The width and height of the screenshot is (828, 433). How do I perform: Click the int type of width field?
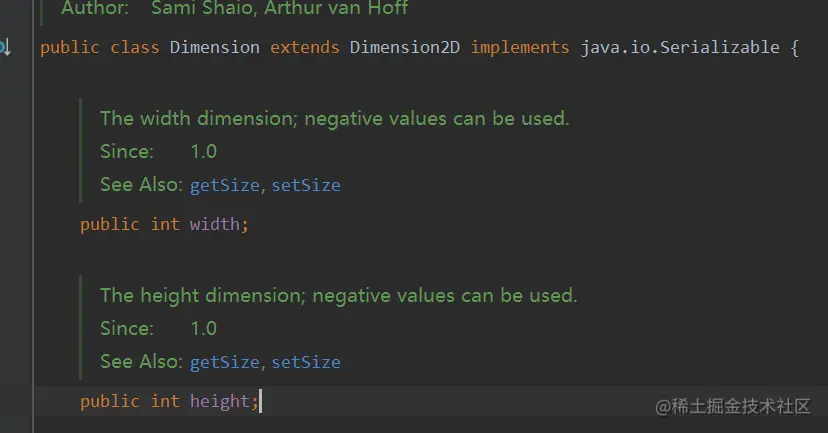165,224
